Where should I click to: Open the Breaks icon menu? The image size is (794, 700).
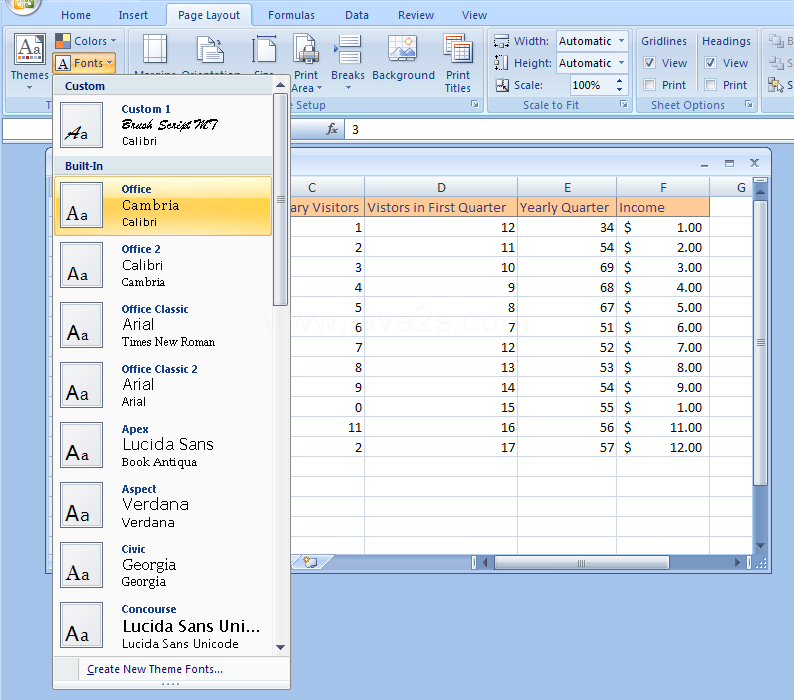pyautogui.click(x=347, y=49)
